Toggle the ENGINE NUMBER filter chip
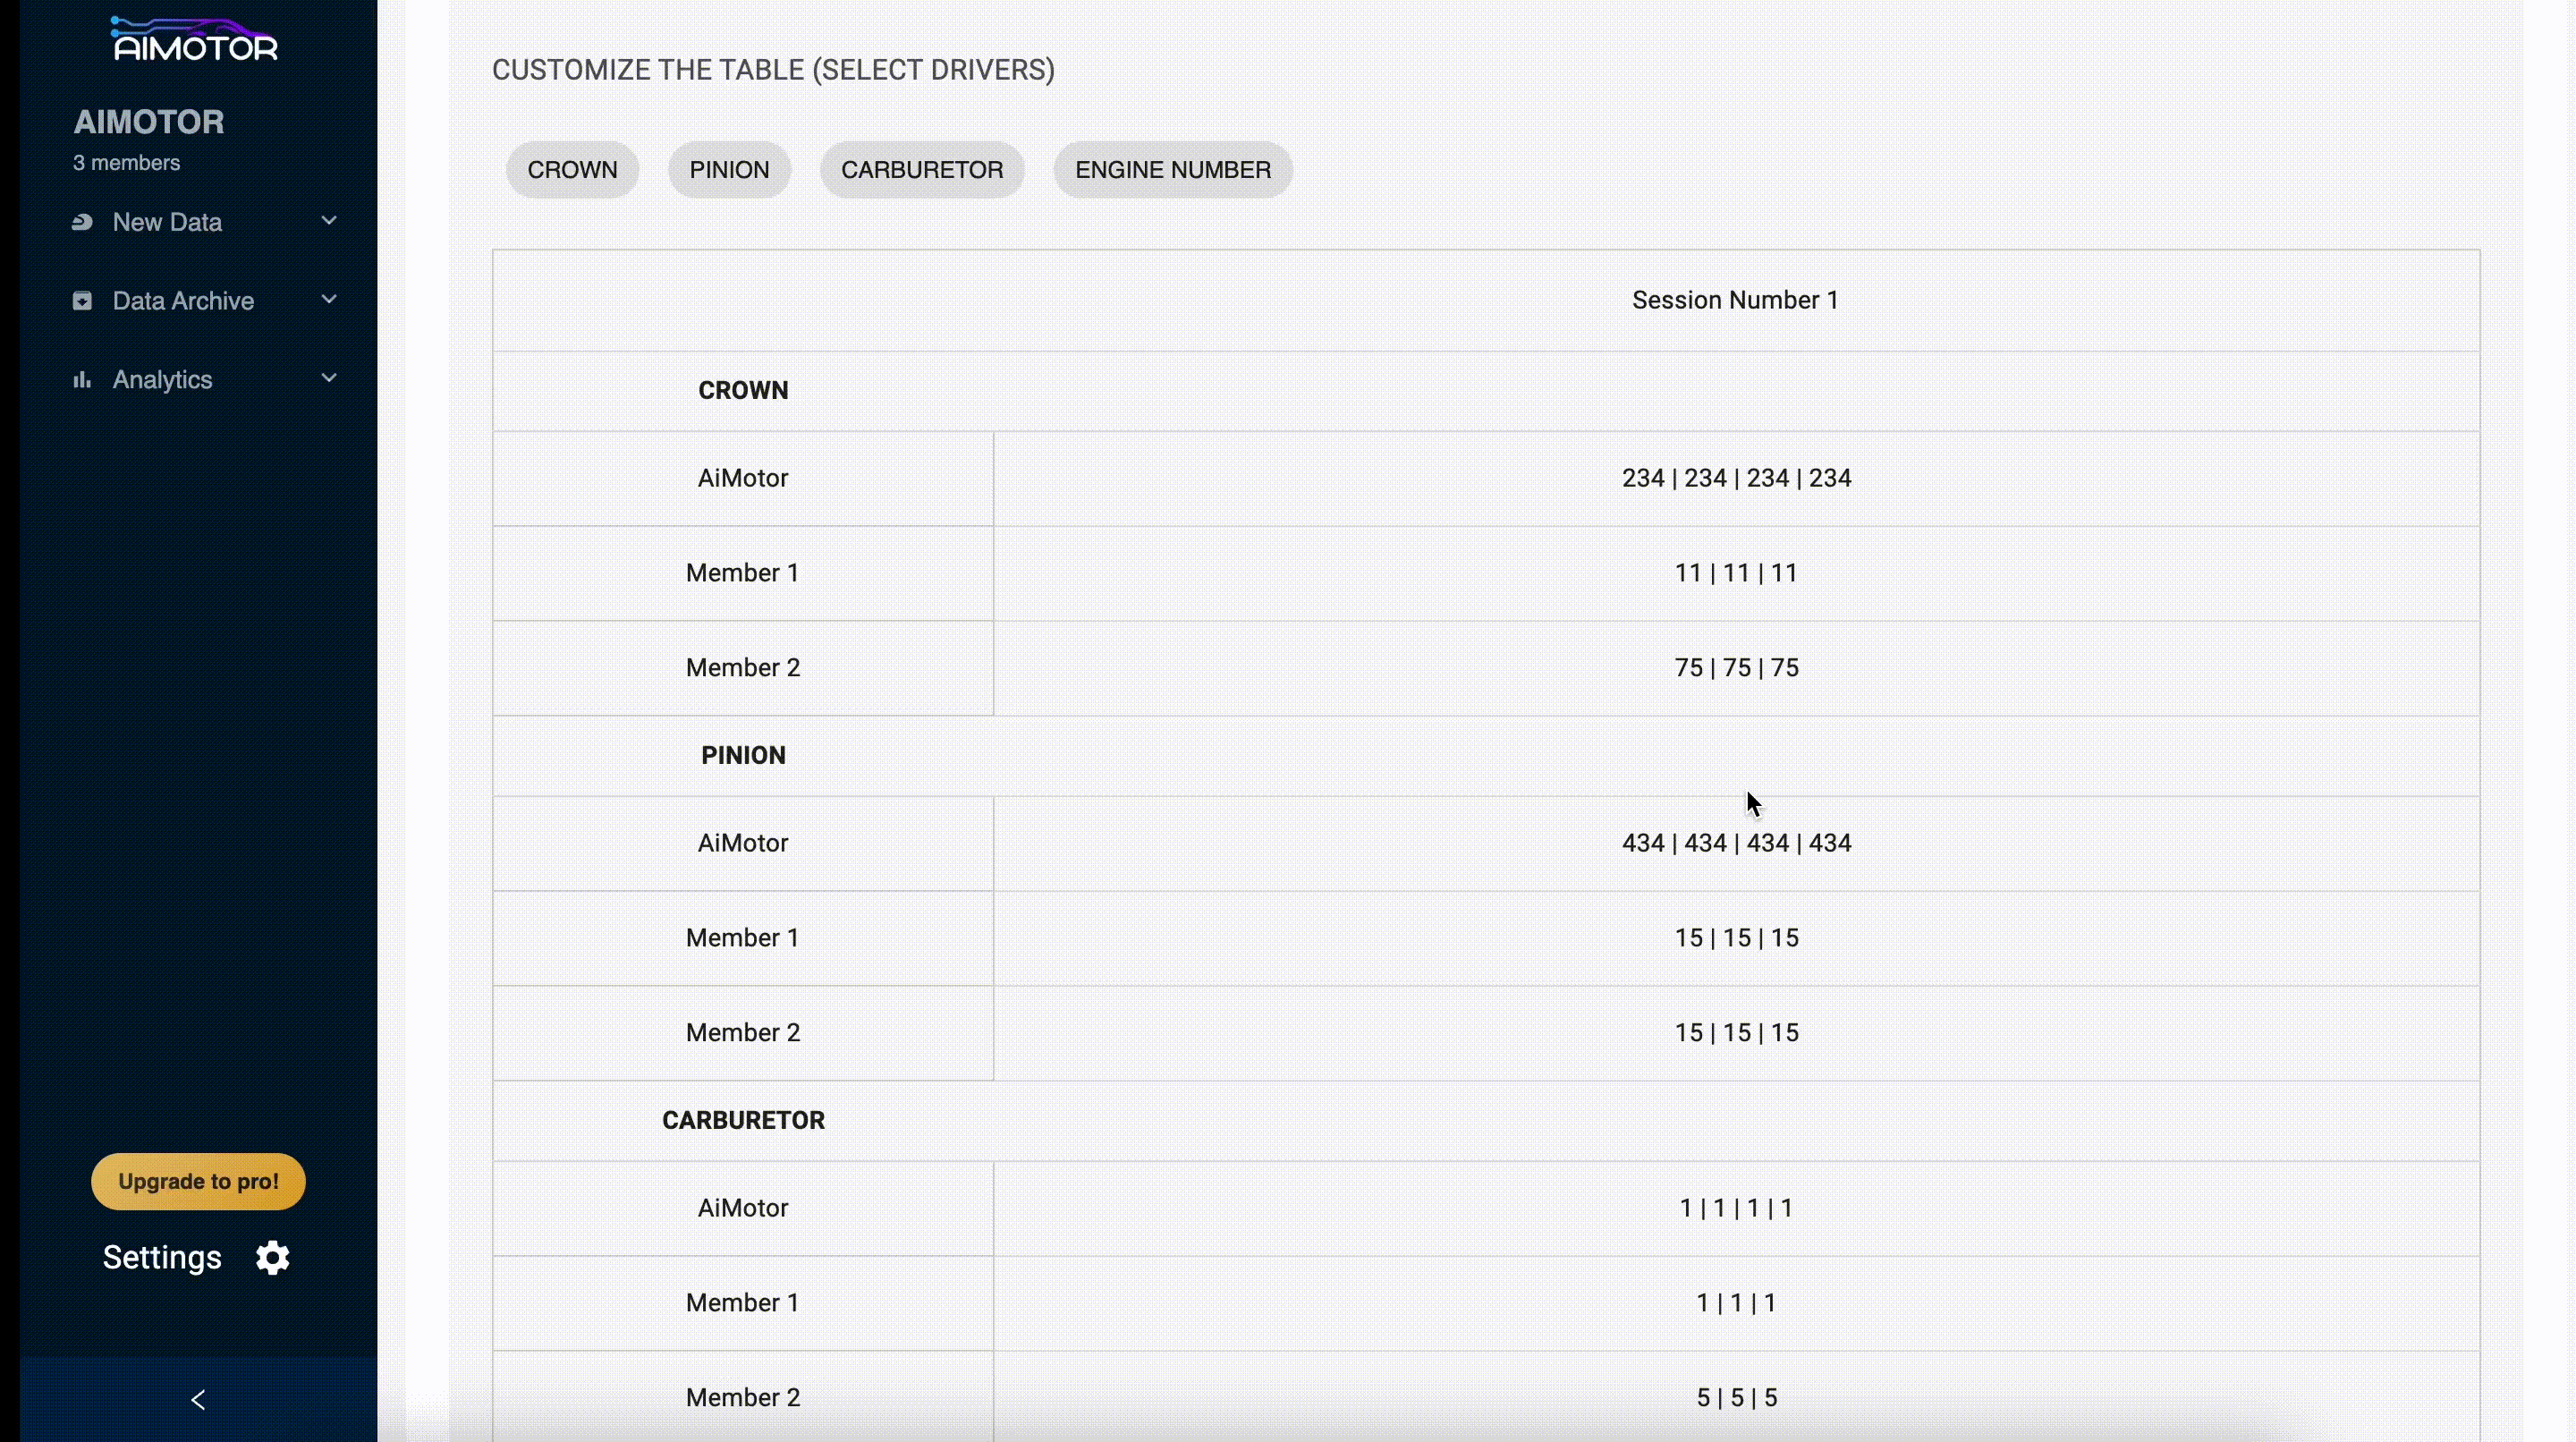Viewport: 2576px width, 1442px height. pos(1172,170)
